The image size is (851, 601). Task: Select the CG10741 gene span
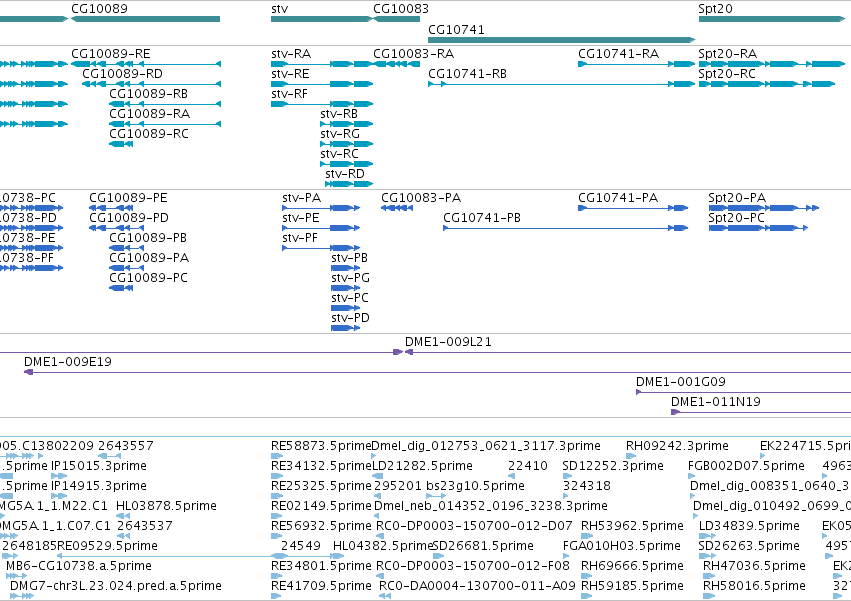pyautogui.click(x=562, y=40)
